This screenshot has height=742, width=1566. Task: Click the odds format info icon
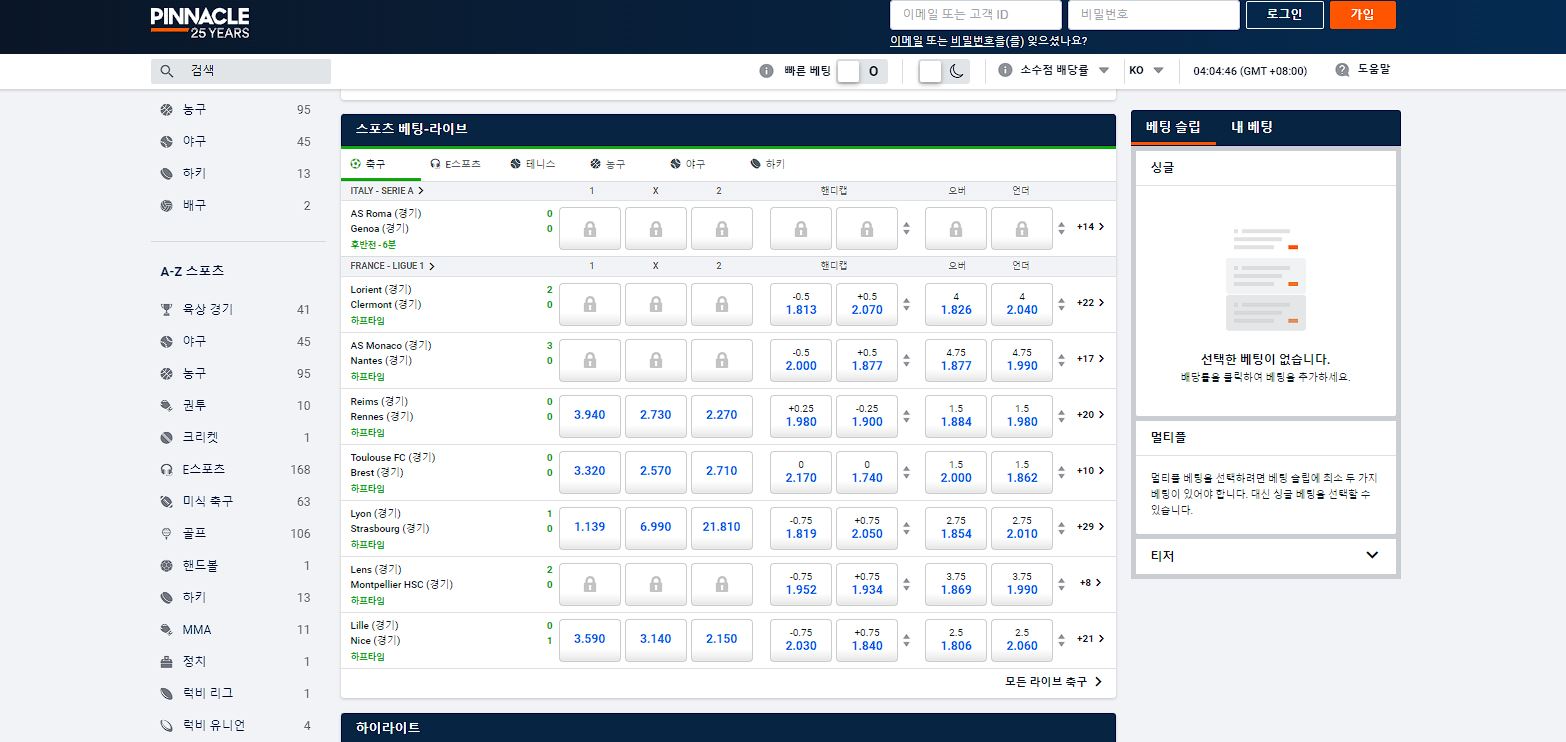pyautogui.click(x=1004, y=71)
